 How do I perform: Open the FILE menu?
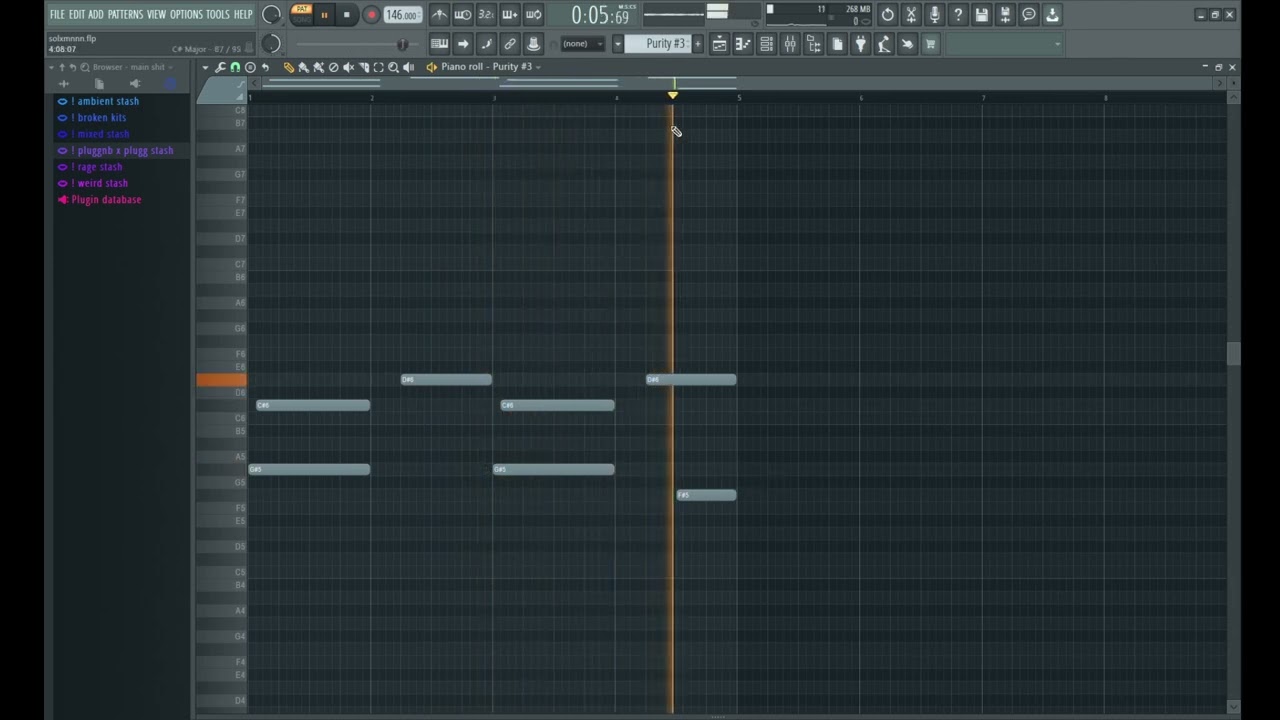tap(57, 15)
